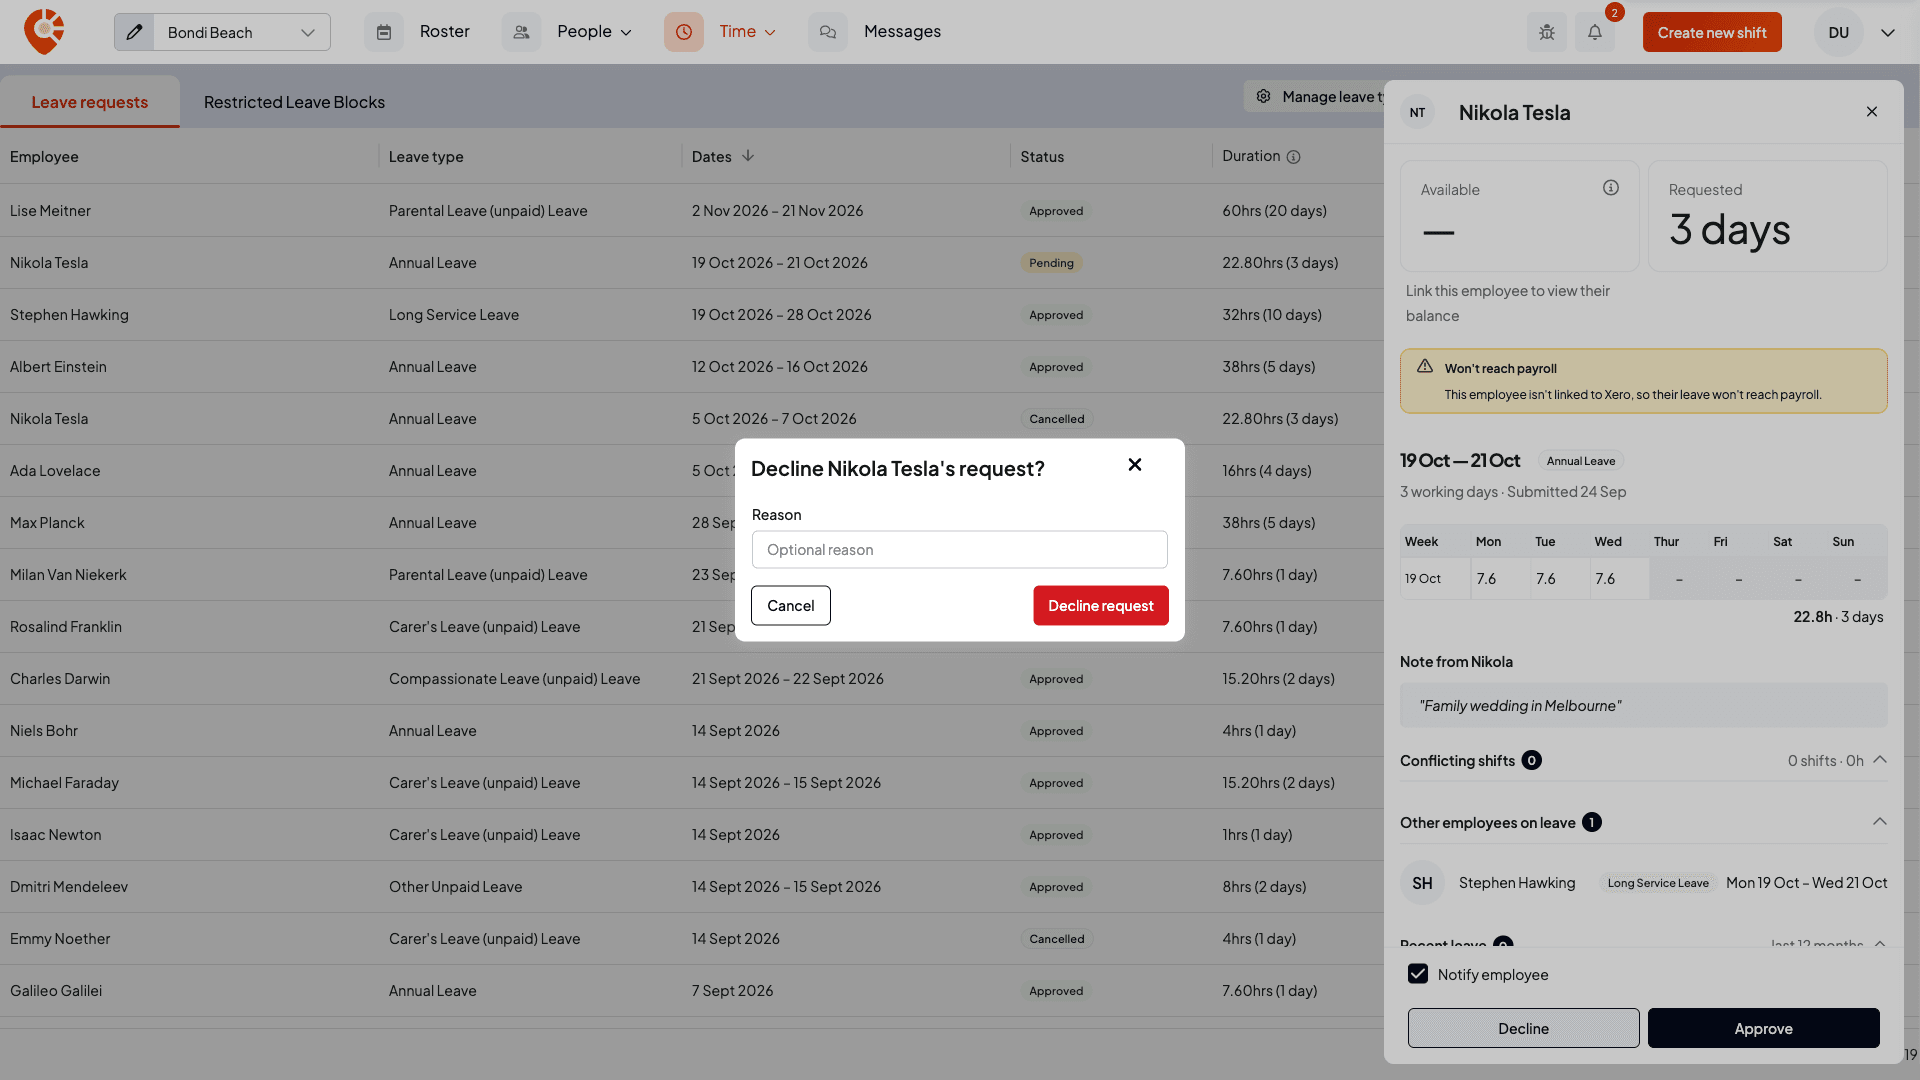Click the People icon in navigation
Viewport: 1920px width, 1080px height.
[521, 32]
